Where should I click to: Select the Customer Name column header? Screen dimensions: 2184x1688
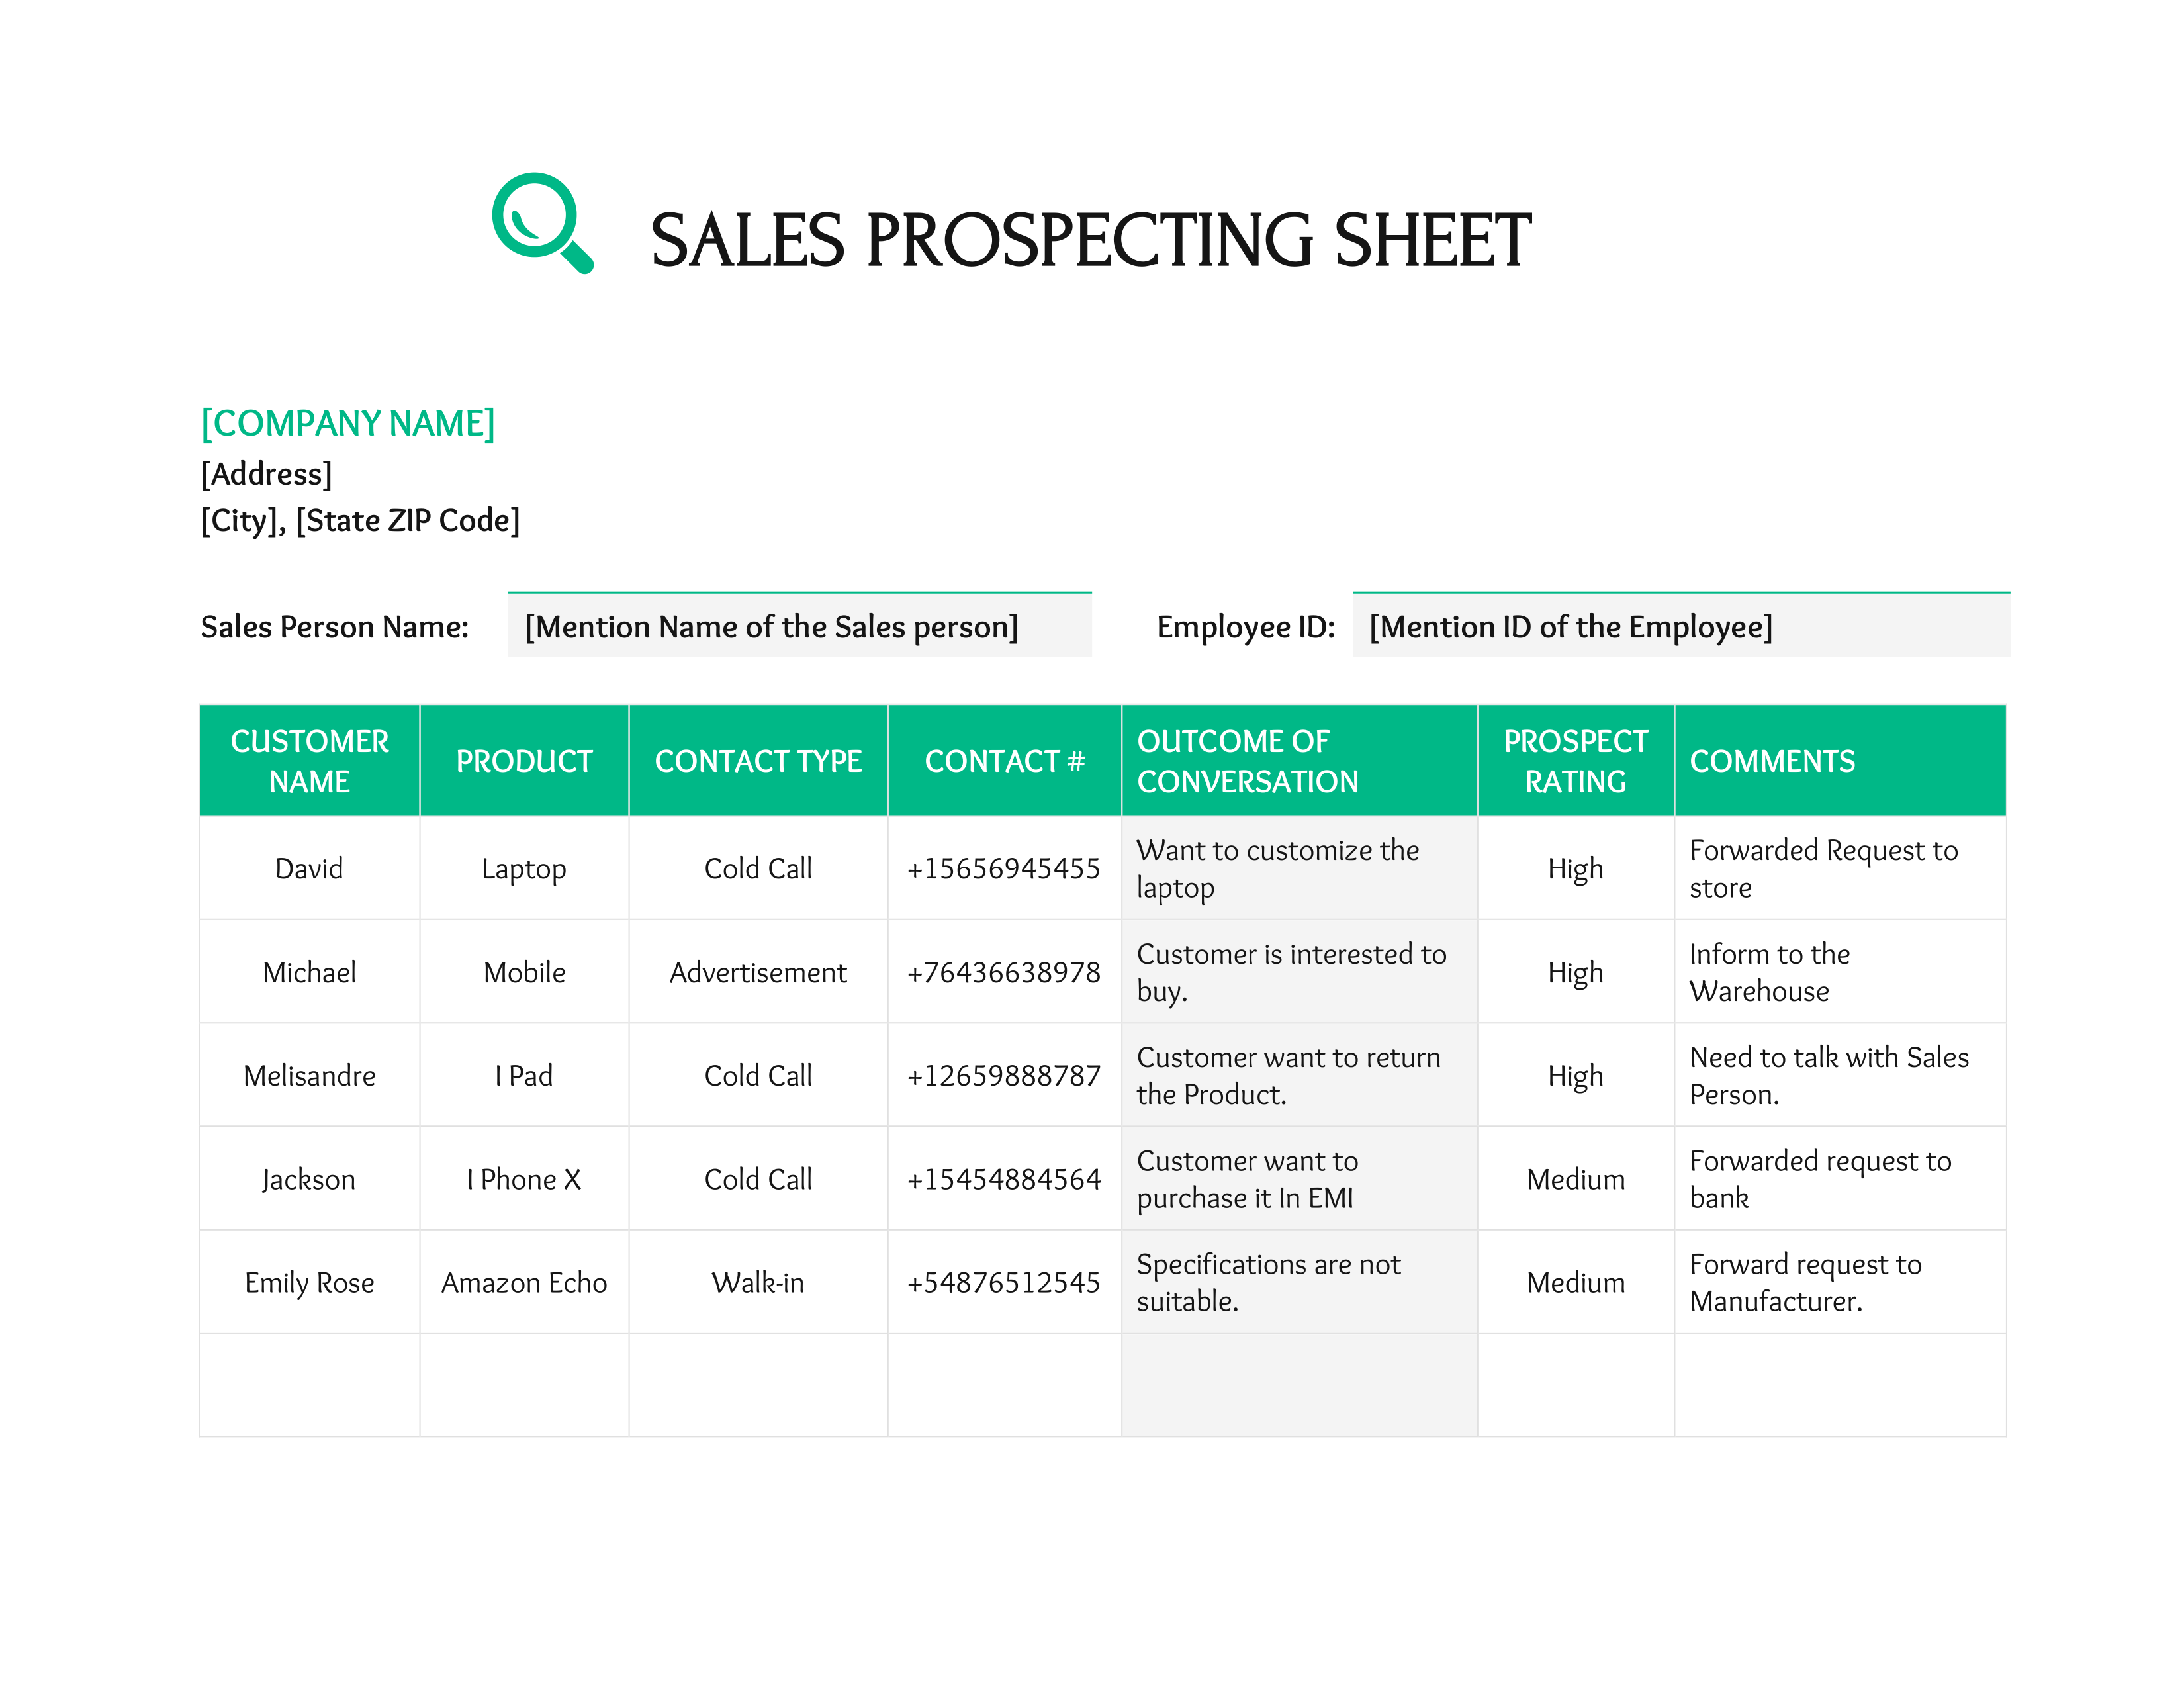310,761
